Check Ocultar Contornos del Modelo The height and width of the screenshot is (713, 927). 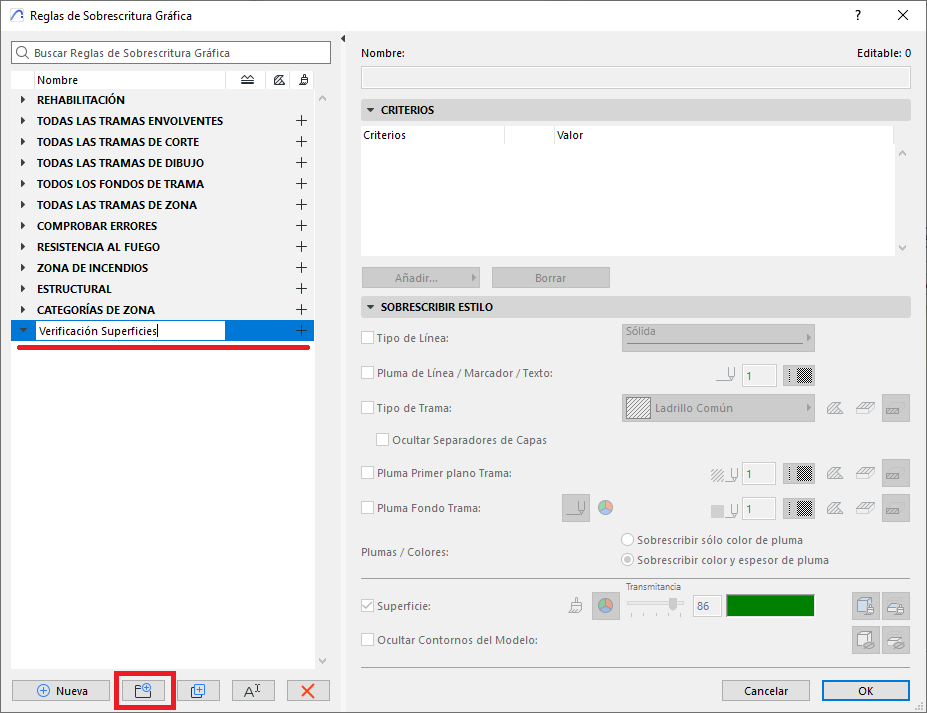tap(368, 640)
